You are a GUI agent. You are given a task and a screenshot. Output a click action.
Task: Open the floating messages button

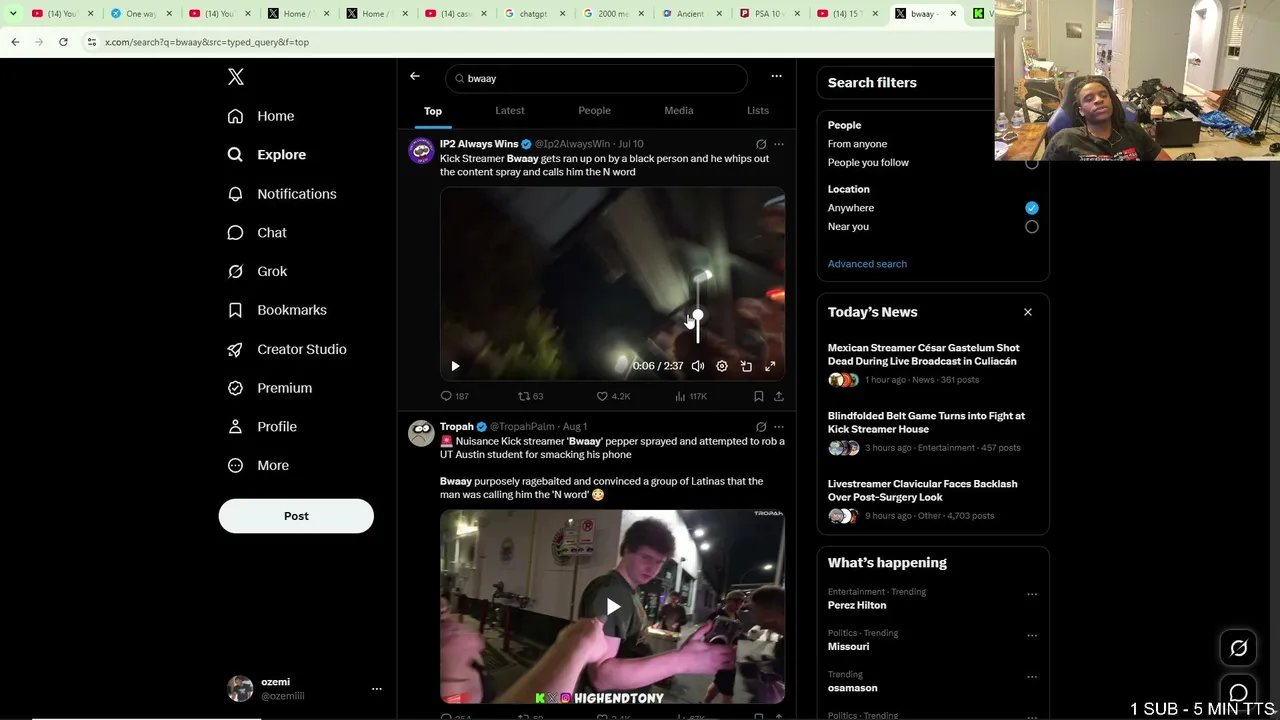[1238, 693]
